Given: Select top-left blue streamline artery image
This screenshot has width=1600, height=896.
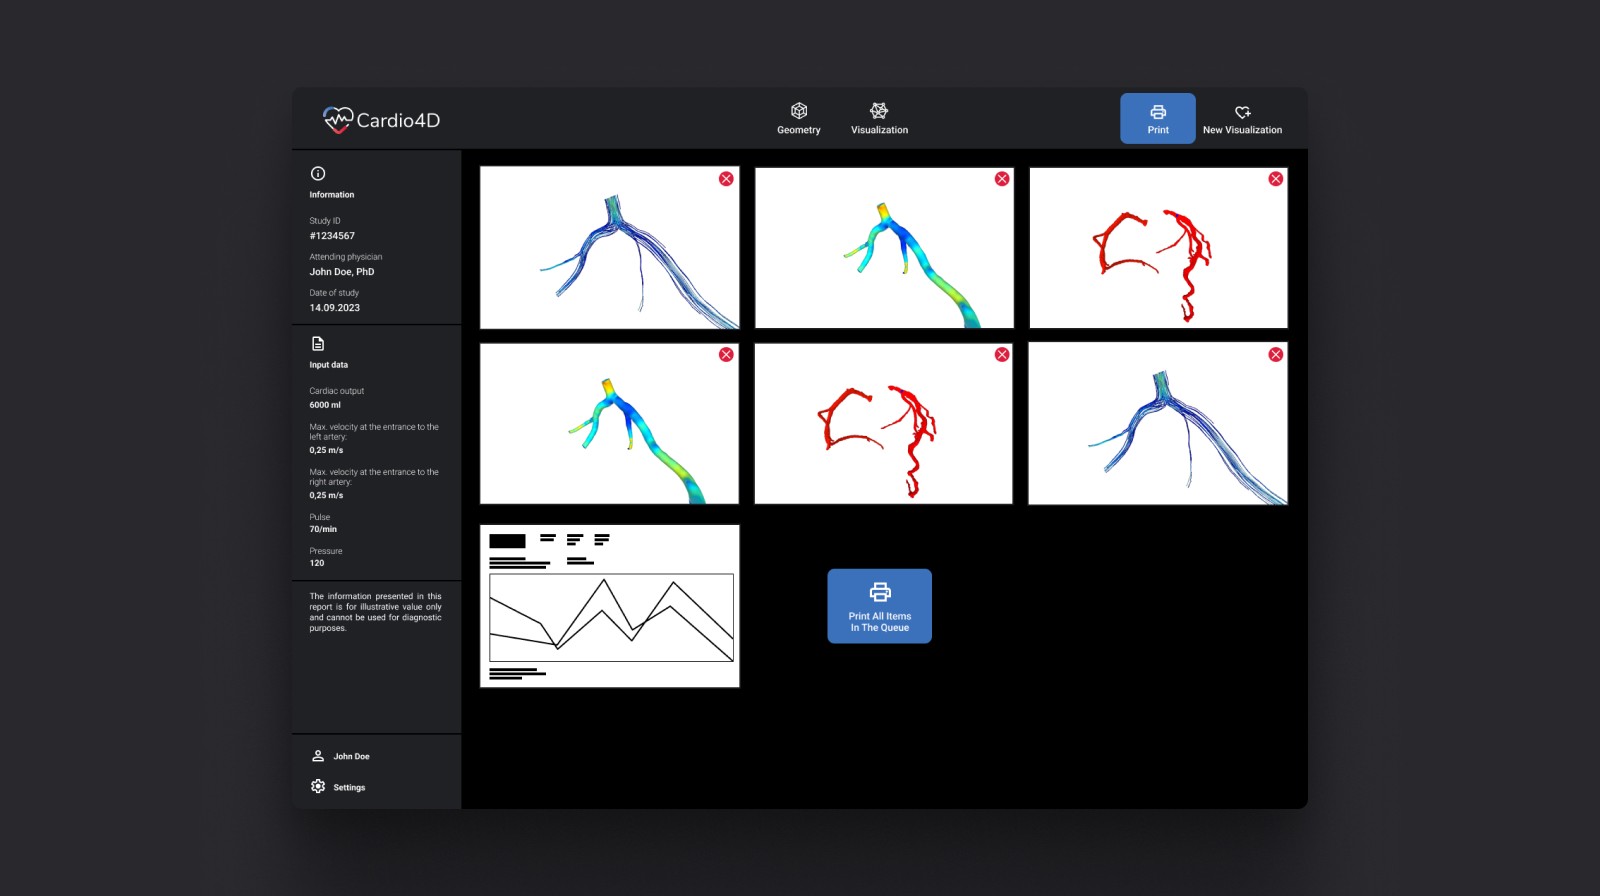Looking at the screenshot, I should pyautogui.click(x=609, y=247).
